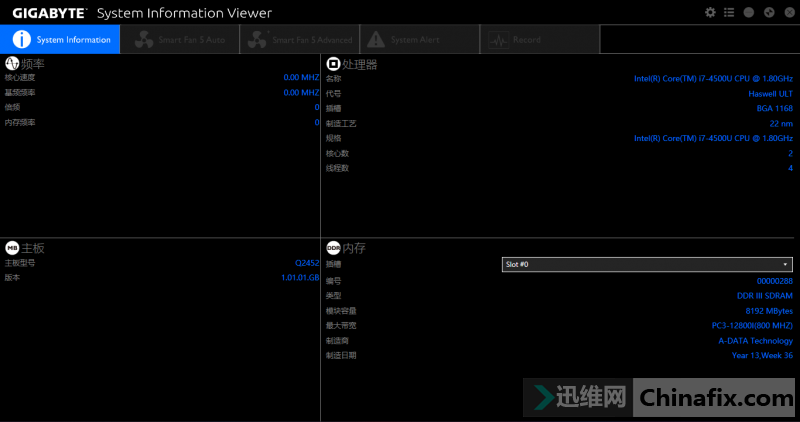Click the PC3-12800I(800 MHZ) bandwidth value
The width and height of the screenshot is (800, 422).
[x=752, y=326]
